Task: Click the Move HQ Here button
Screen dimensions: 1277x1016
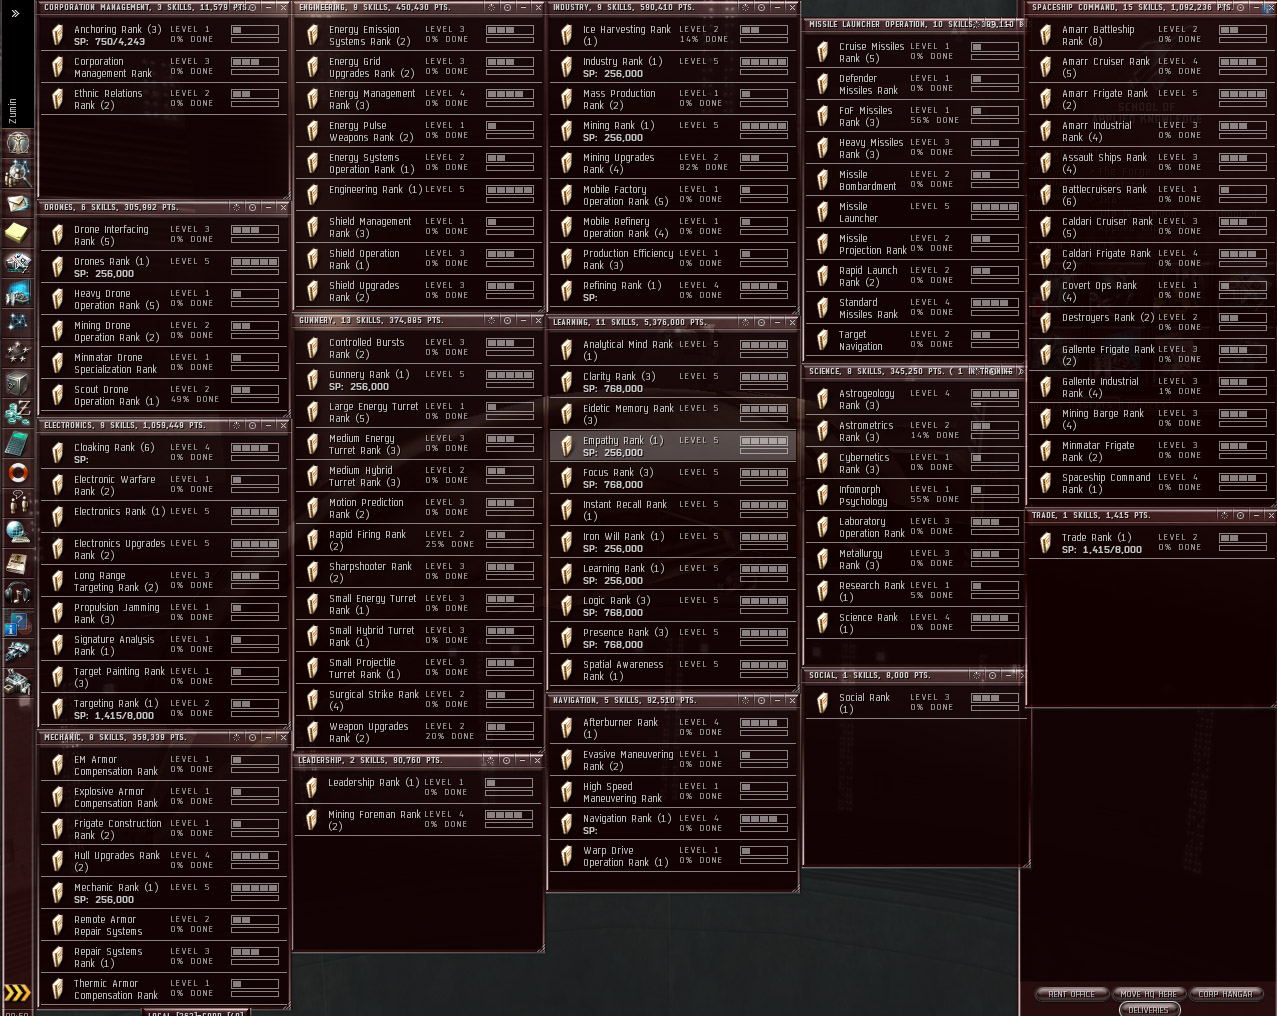Action: click(1148, 994)
